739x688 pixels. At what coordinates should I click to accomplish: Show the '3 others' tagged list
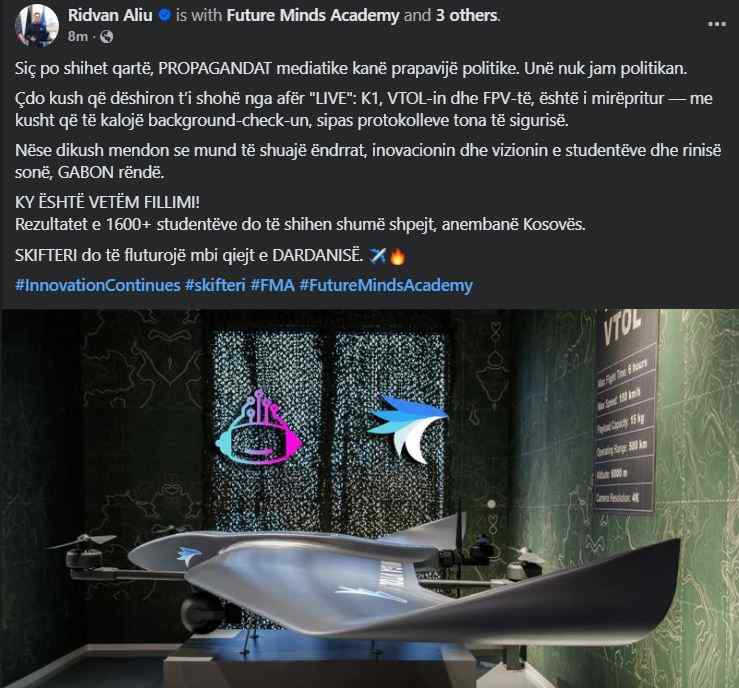coord(466,16)
